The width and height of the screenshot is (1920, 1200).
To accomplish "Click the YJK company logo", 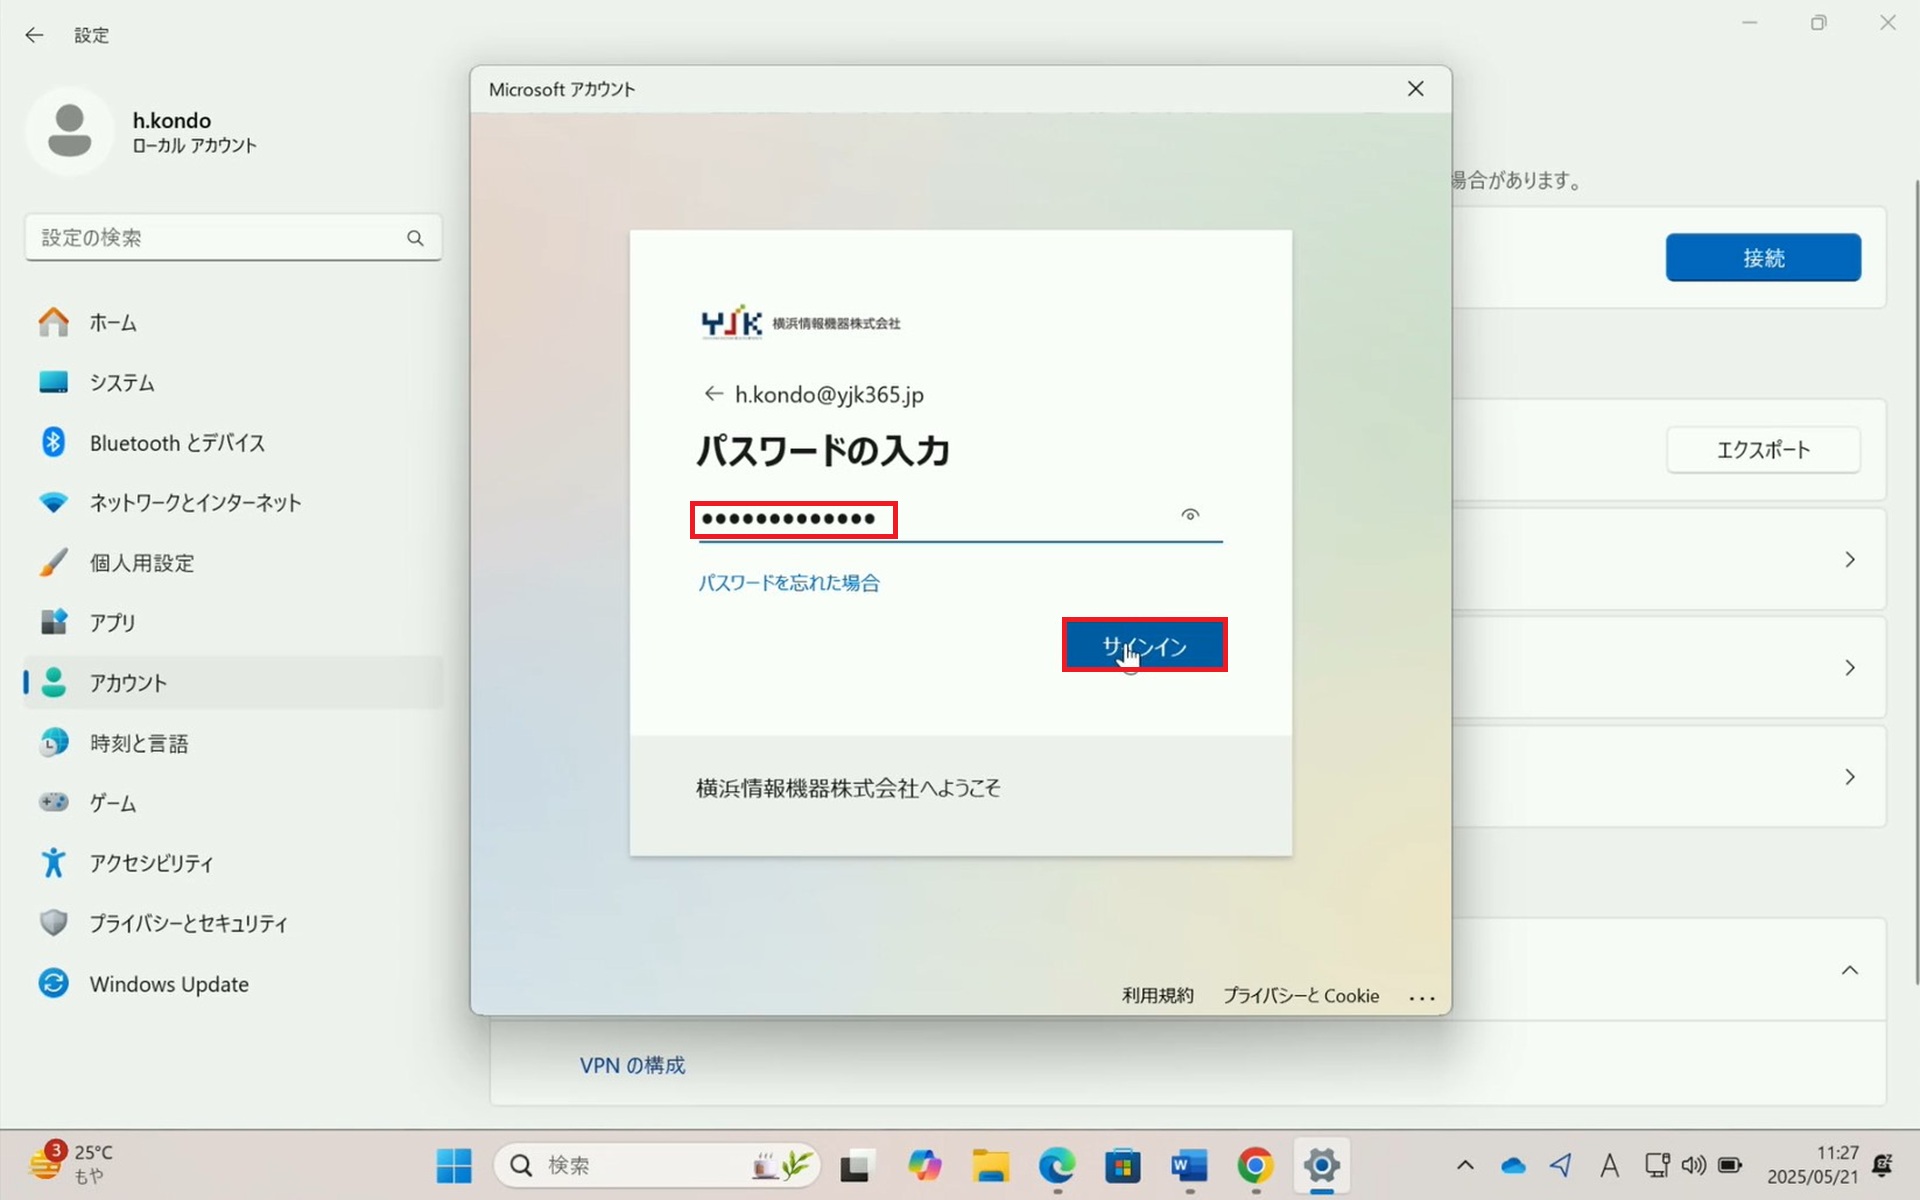I will (800, 323).
